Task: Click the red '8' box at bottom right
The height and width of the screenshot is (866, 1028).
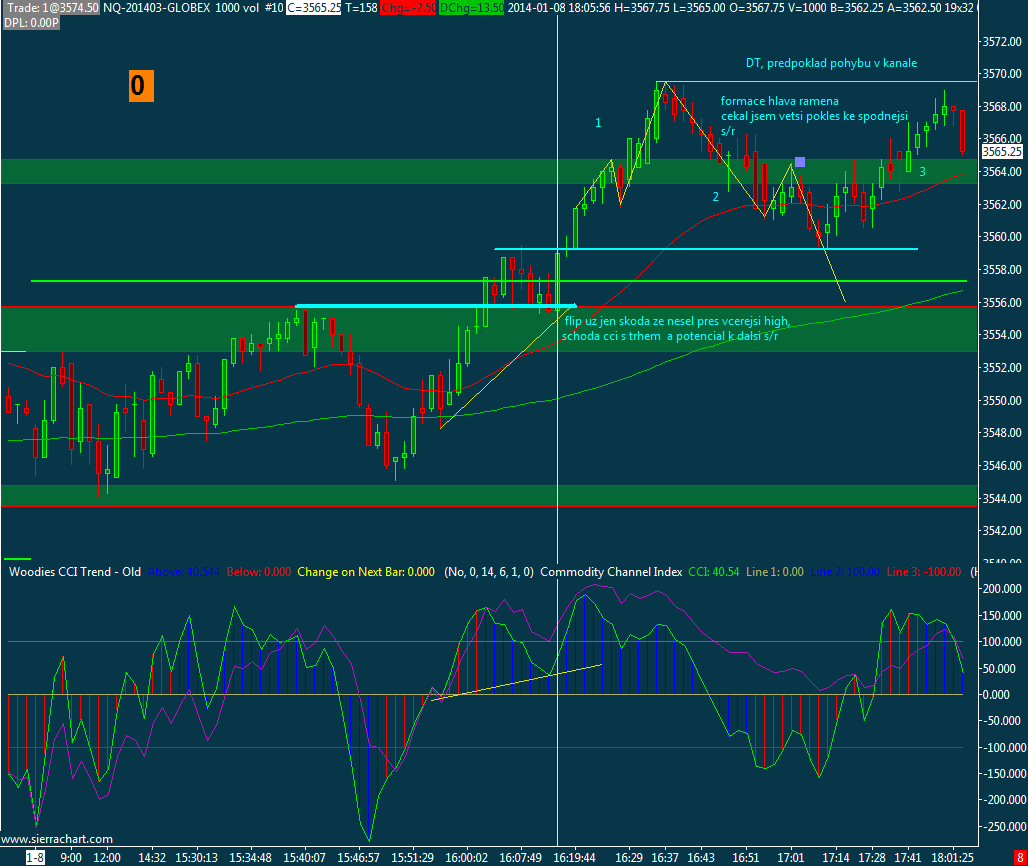Action: pyautogui.click(x=1020, y=857)
